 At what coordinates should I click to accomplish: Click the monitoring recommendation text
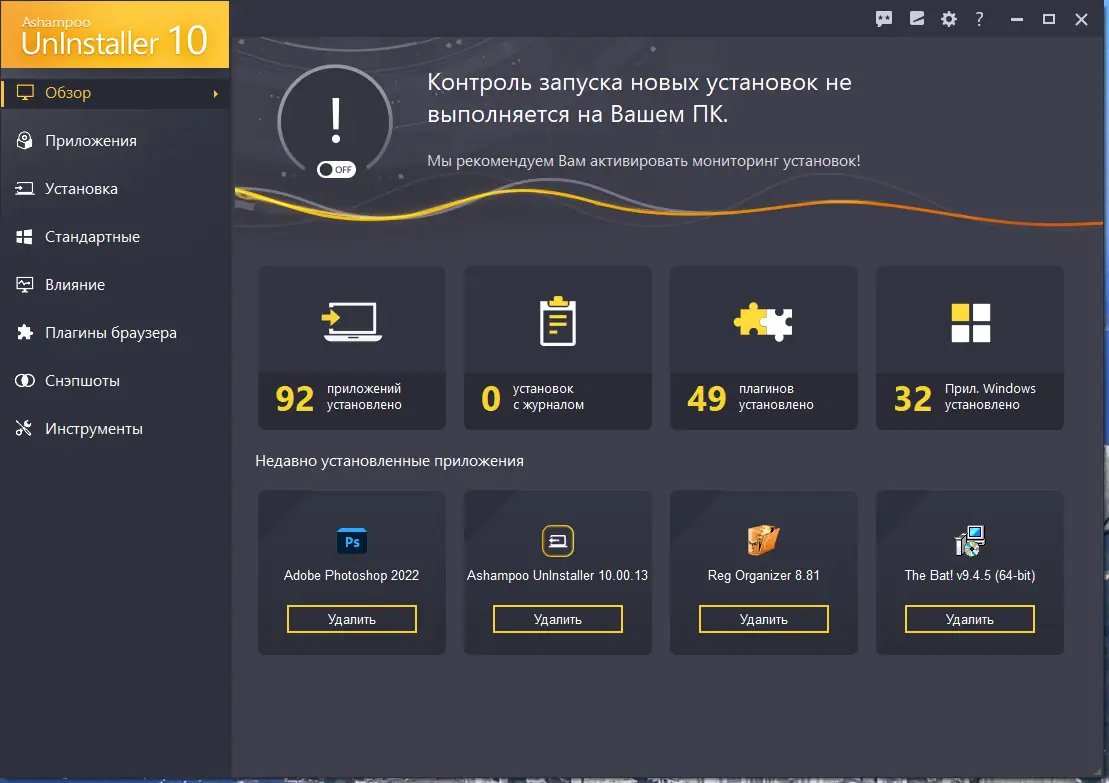point(644,161)
